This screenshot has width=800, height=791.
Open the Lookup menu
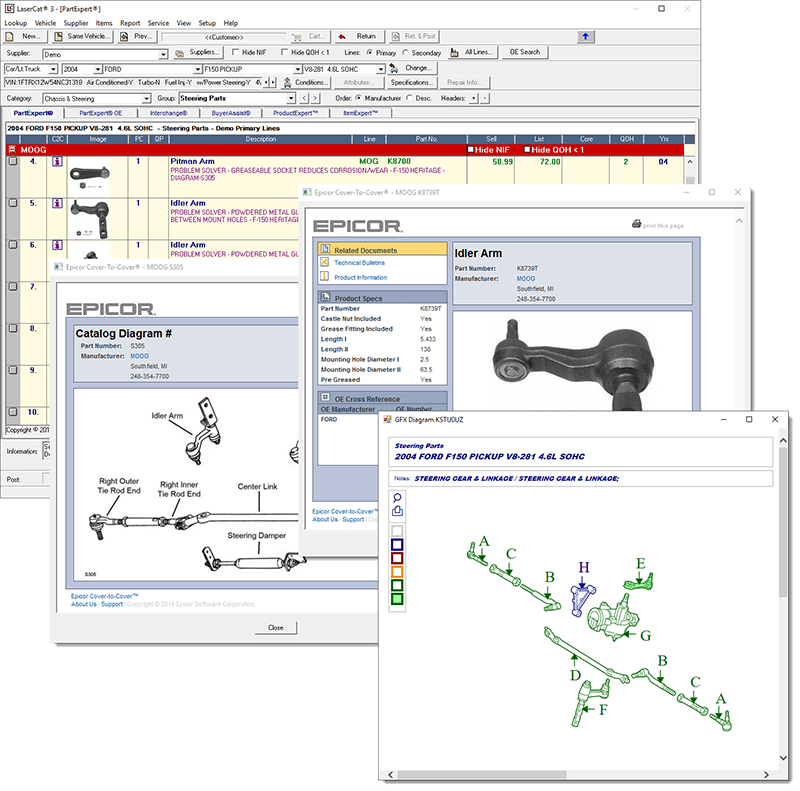click(15, 23)
